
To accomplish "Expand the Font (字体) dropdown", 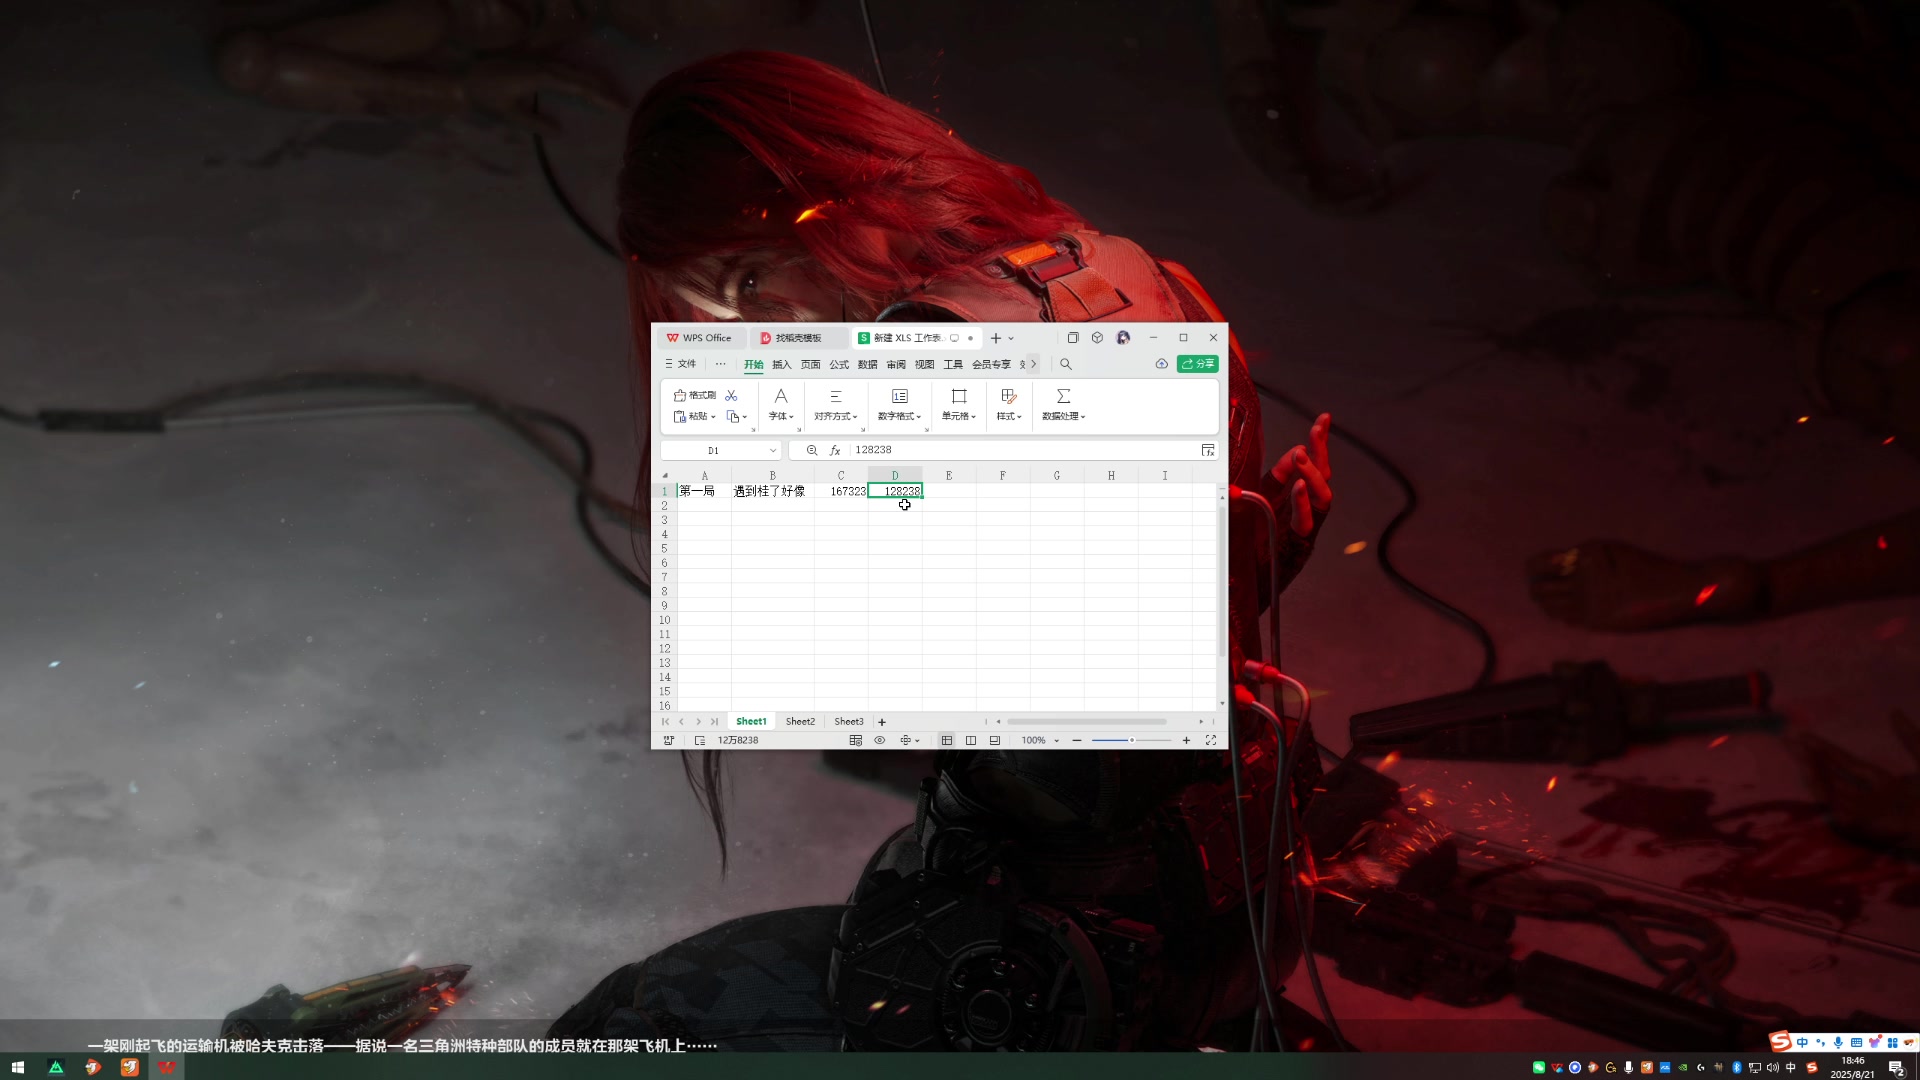I will pyautogui.click(x=781, y=416).
